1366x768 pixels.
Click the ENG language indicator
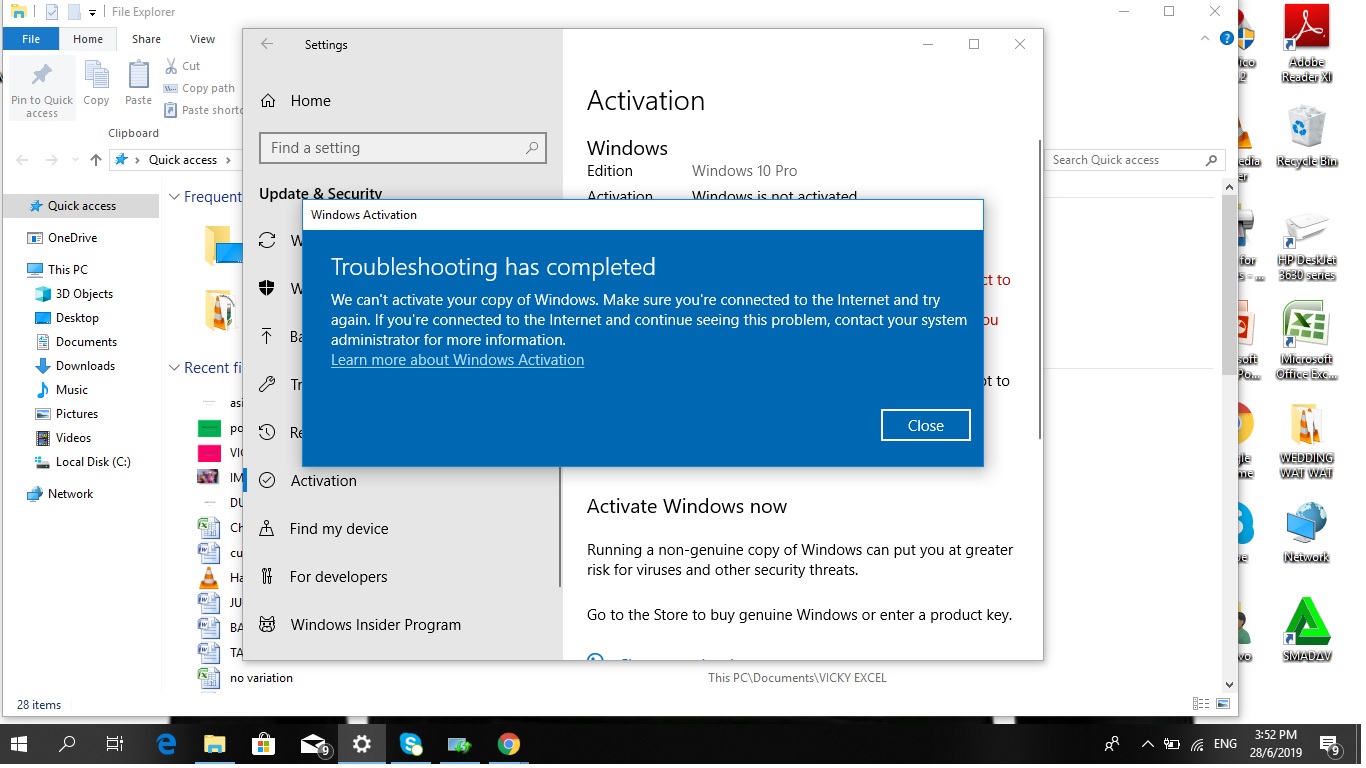coord(1225,744)
